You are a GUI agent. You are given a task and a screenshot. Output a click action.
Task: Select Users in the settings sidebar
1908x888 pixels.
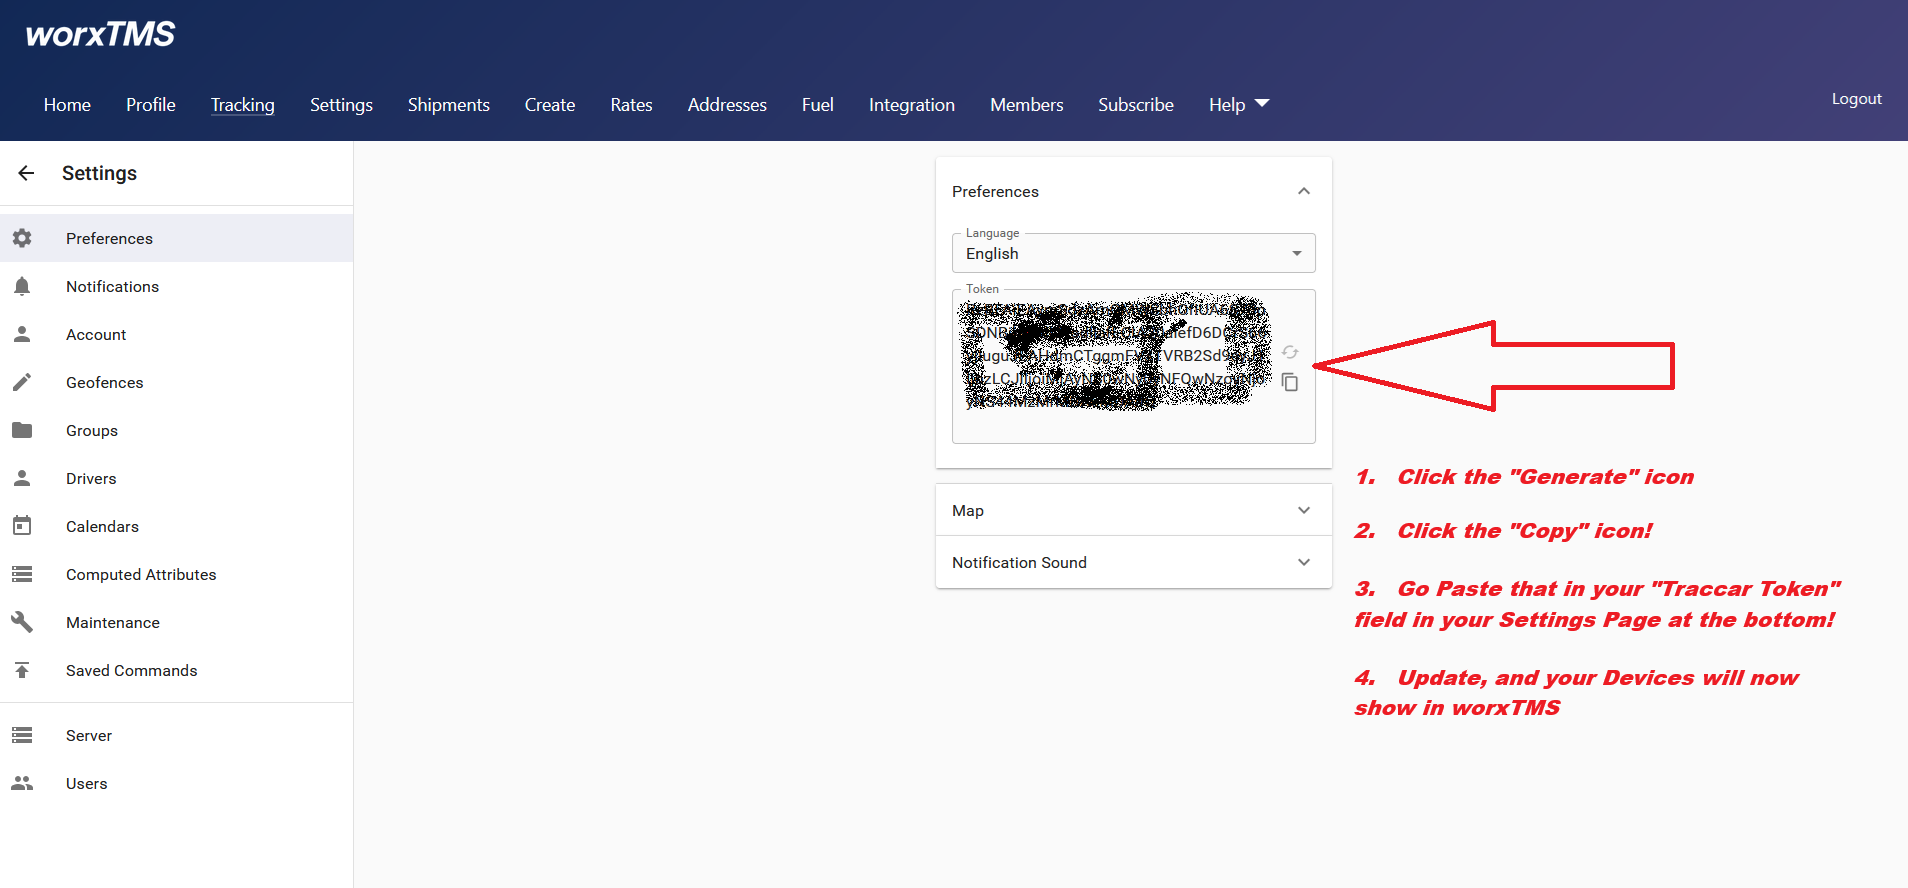[x=176, y=783]
